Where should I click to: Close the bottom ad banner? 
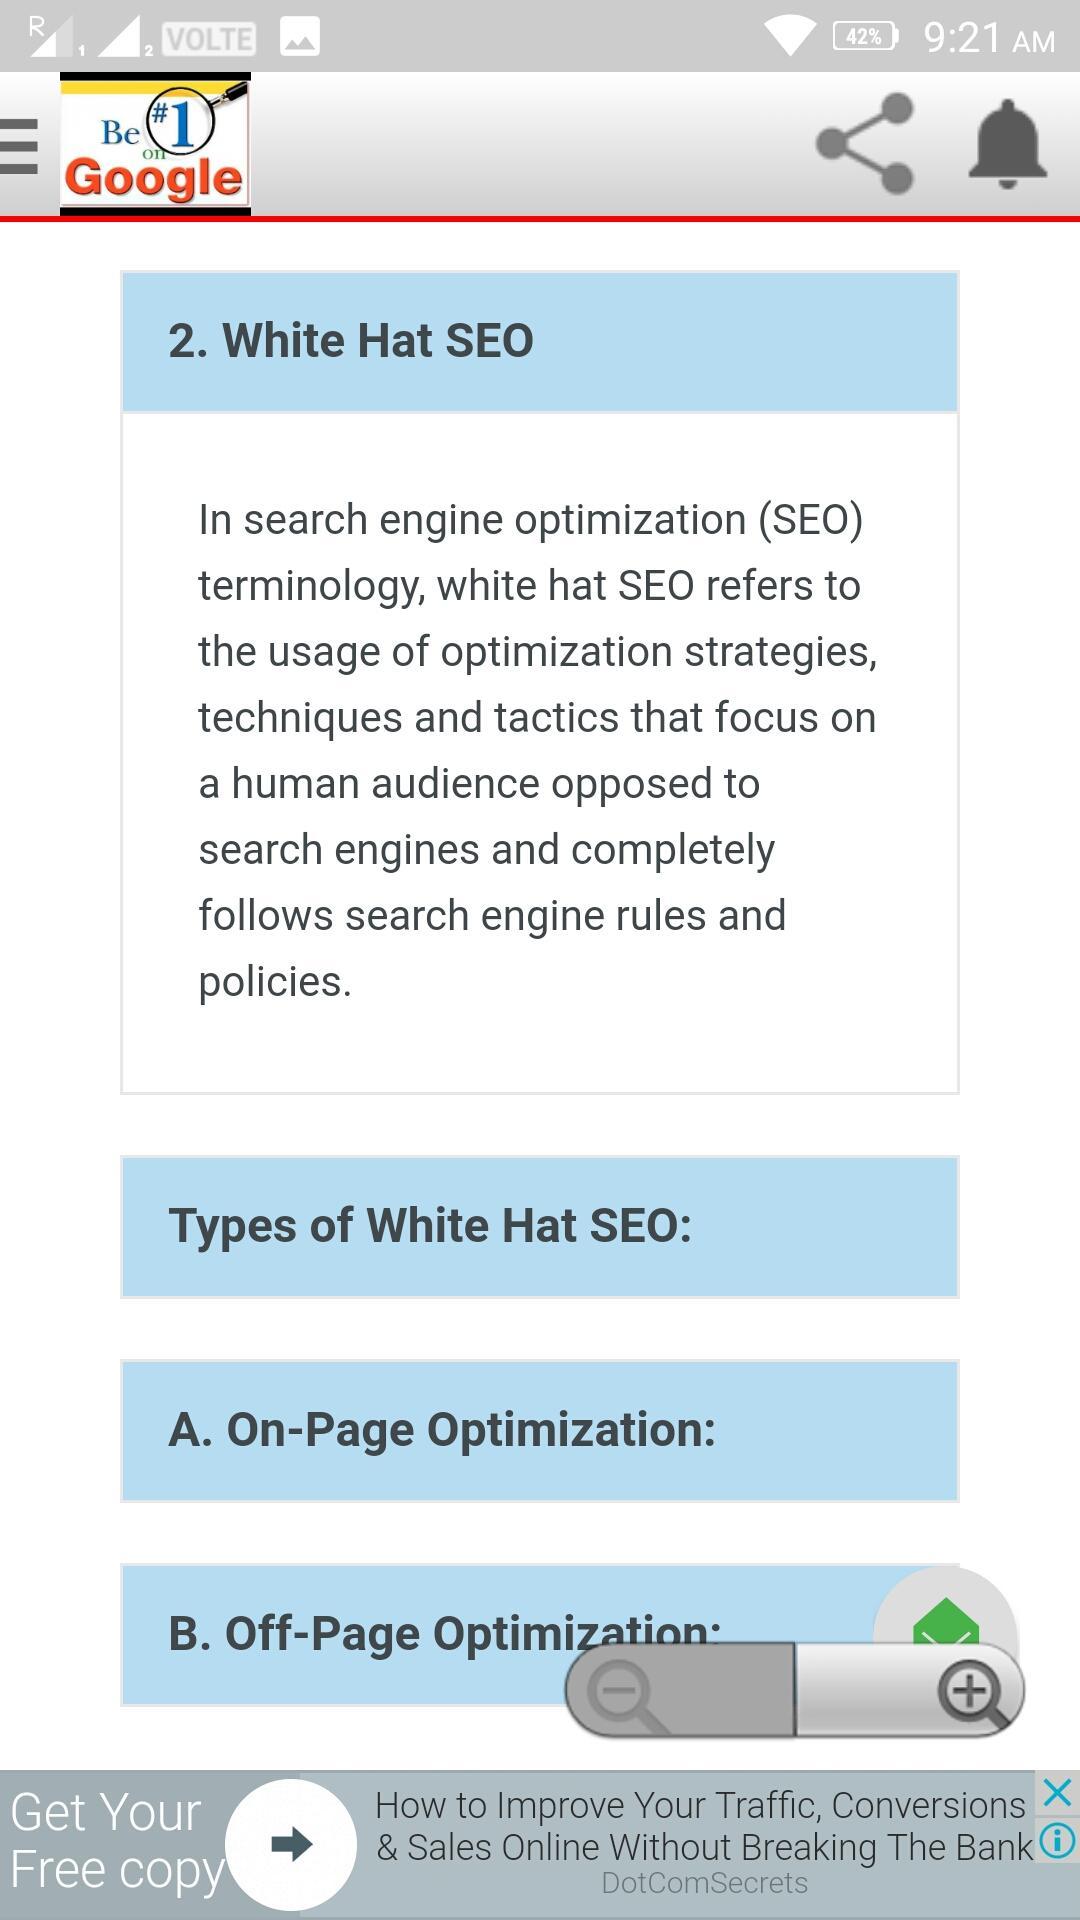click(x=1057, y=1793)
